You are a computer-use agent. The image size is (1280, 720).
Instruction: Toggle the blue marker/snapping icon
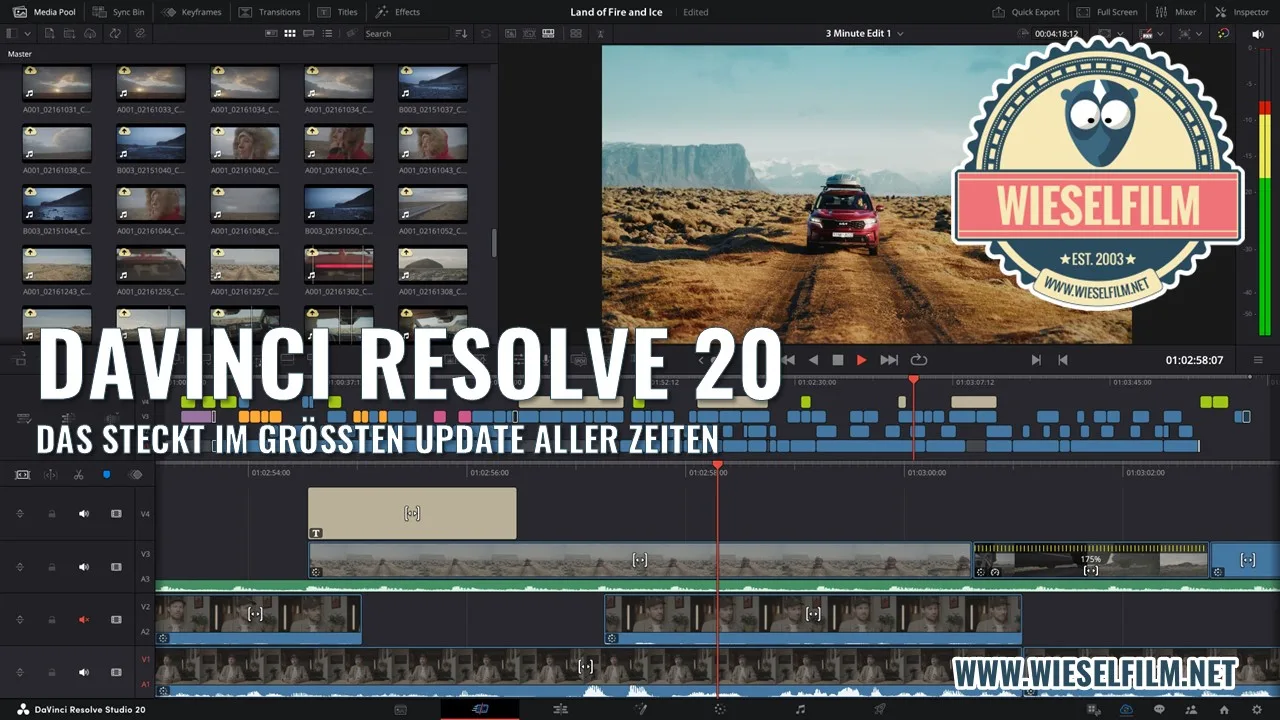pos(107,474)
